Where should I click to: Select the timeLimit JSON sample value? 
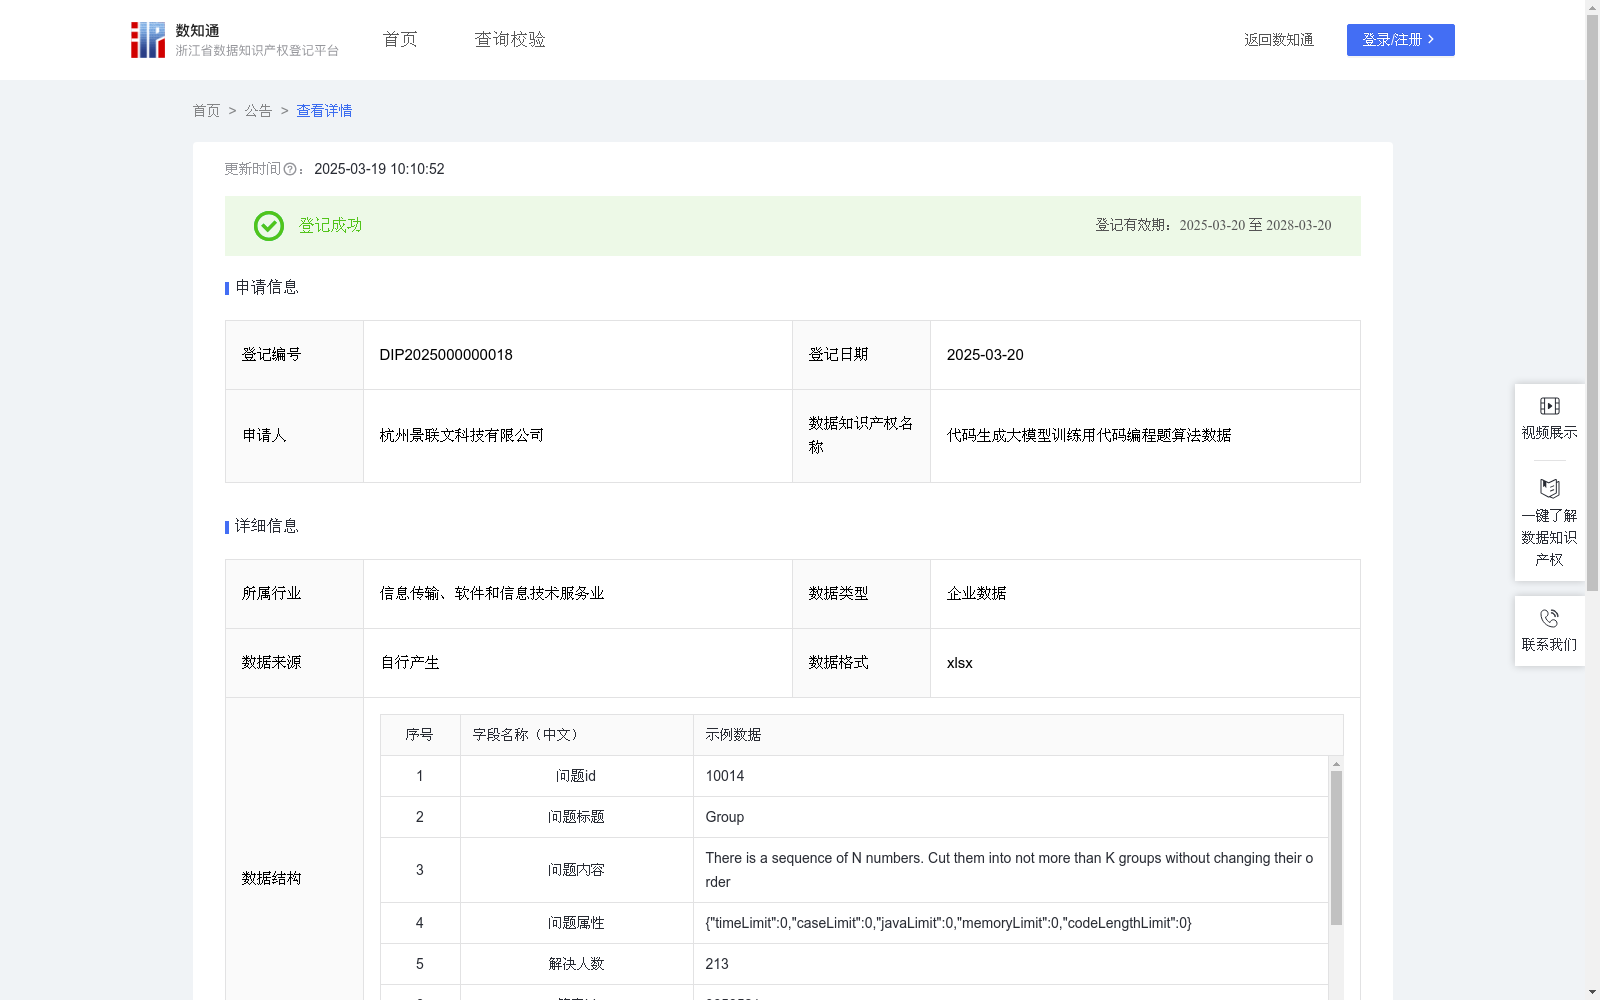(948, 923)
